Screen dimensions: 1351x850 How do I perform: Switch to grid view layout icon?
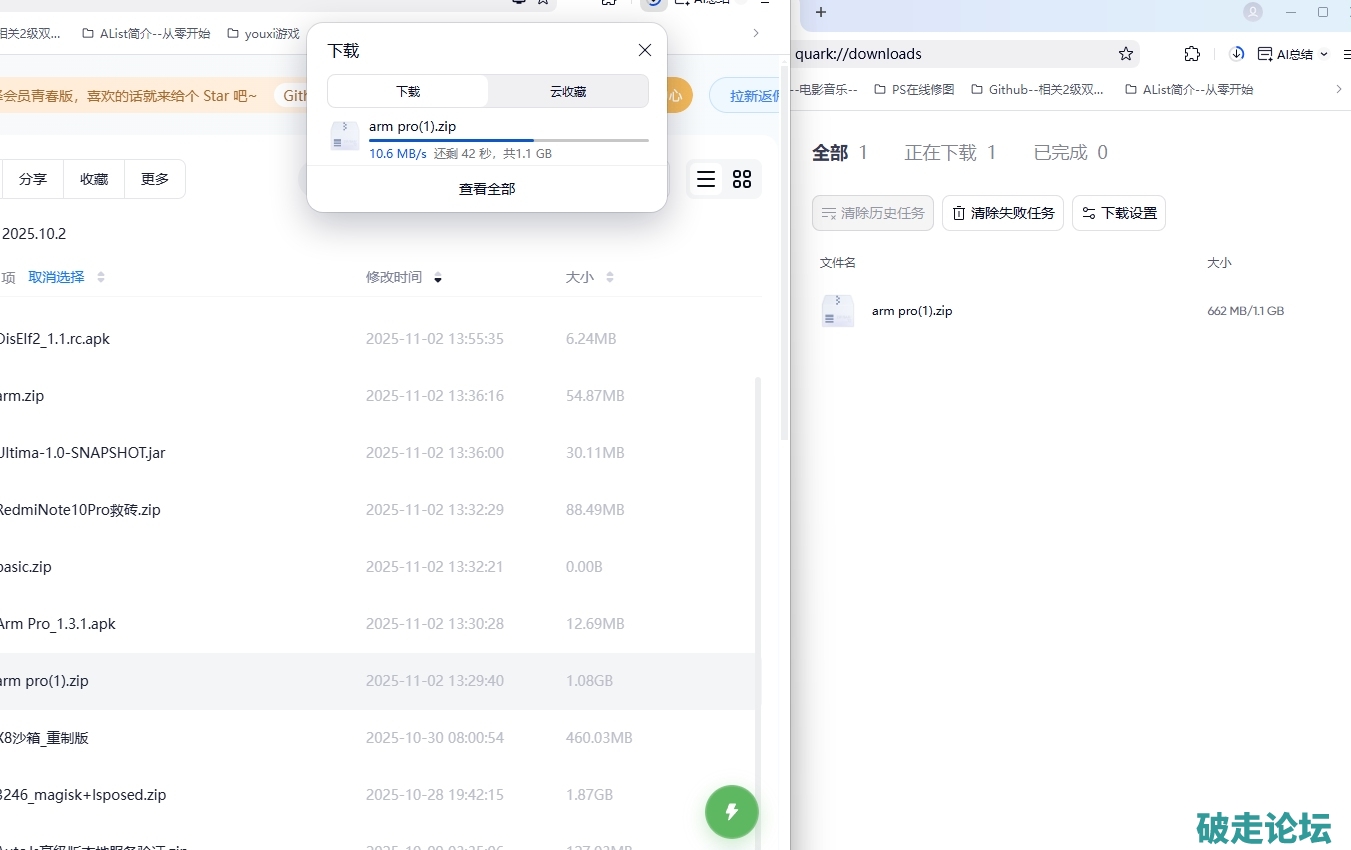point(742,179)
